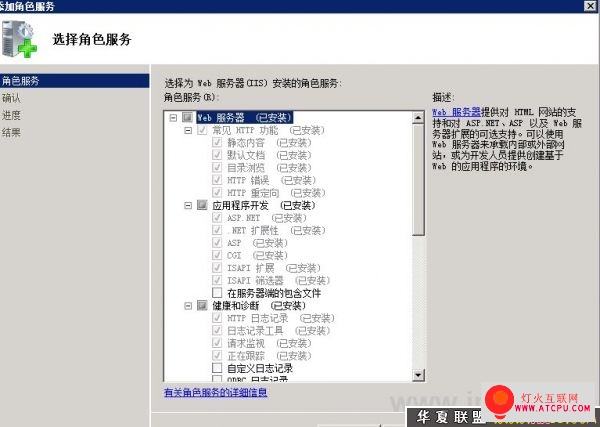Toggle the 目录浏览 checkbox

pos(217,168)
